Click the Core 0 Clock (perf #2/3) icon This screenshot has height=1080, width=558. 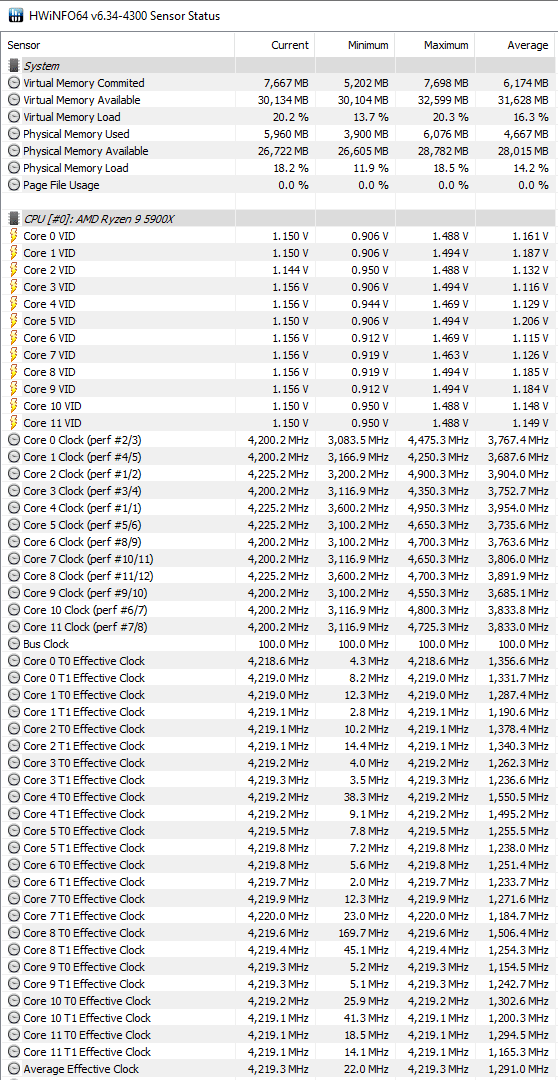[14, 439]
